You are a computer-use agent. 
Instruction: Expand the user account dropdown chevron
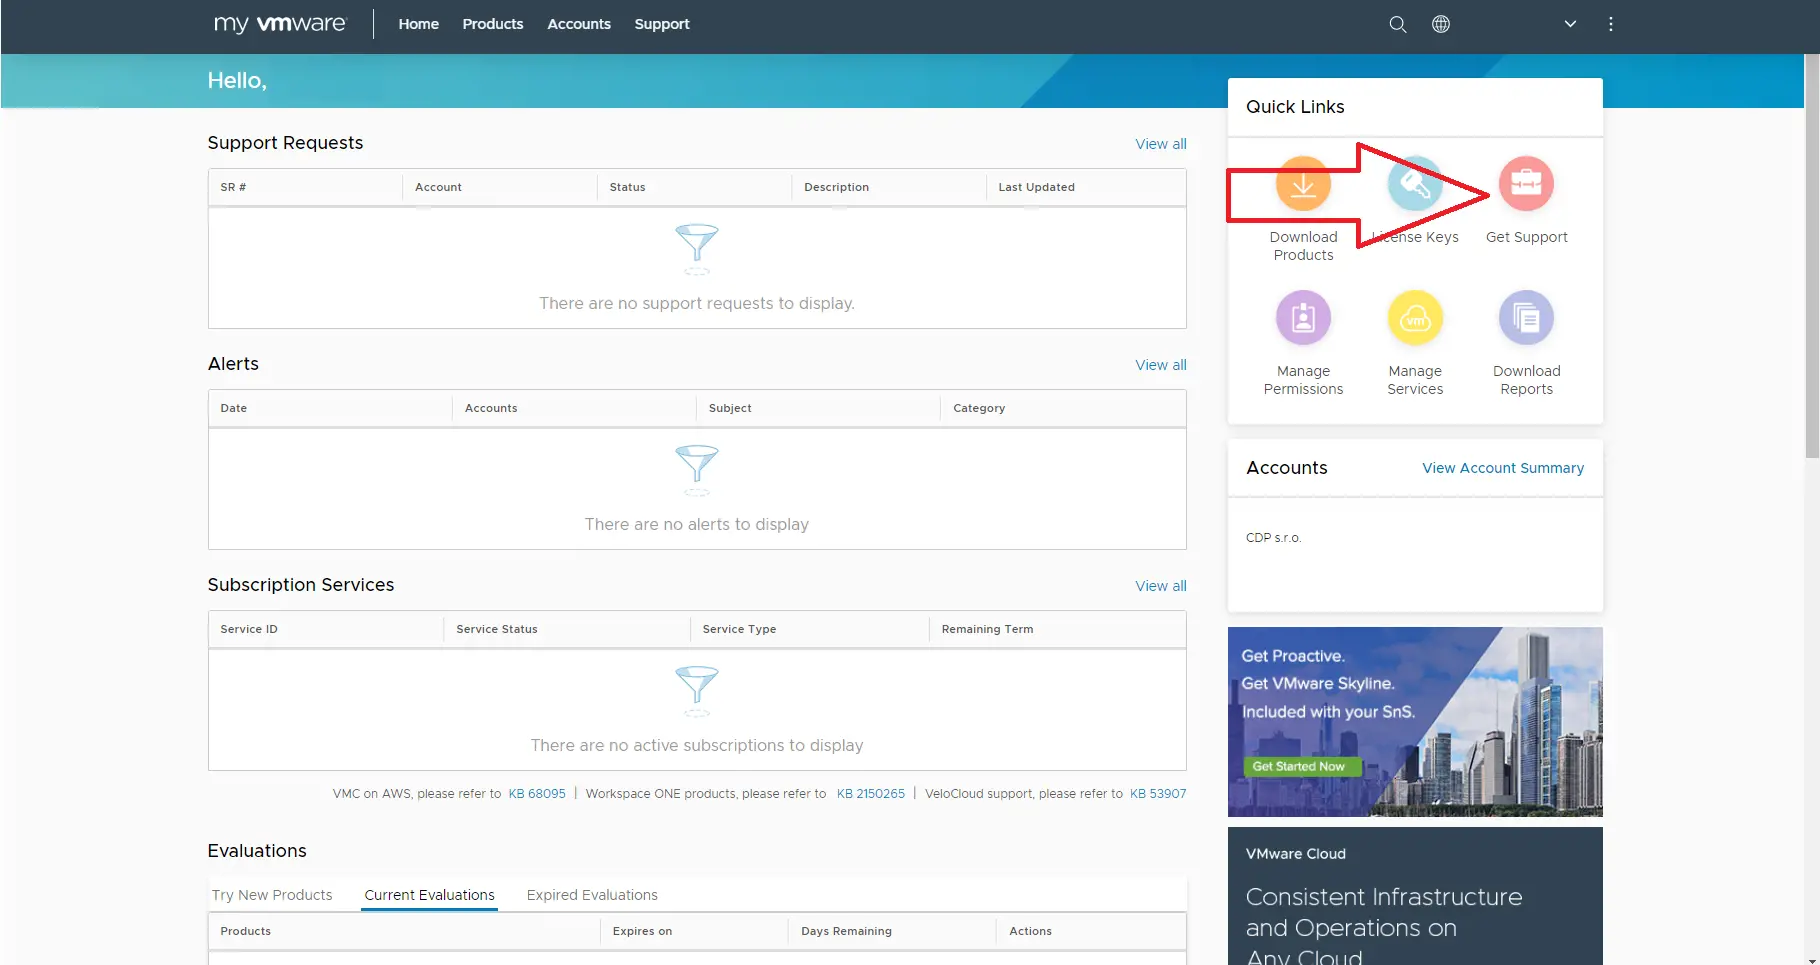point(1570,24)
